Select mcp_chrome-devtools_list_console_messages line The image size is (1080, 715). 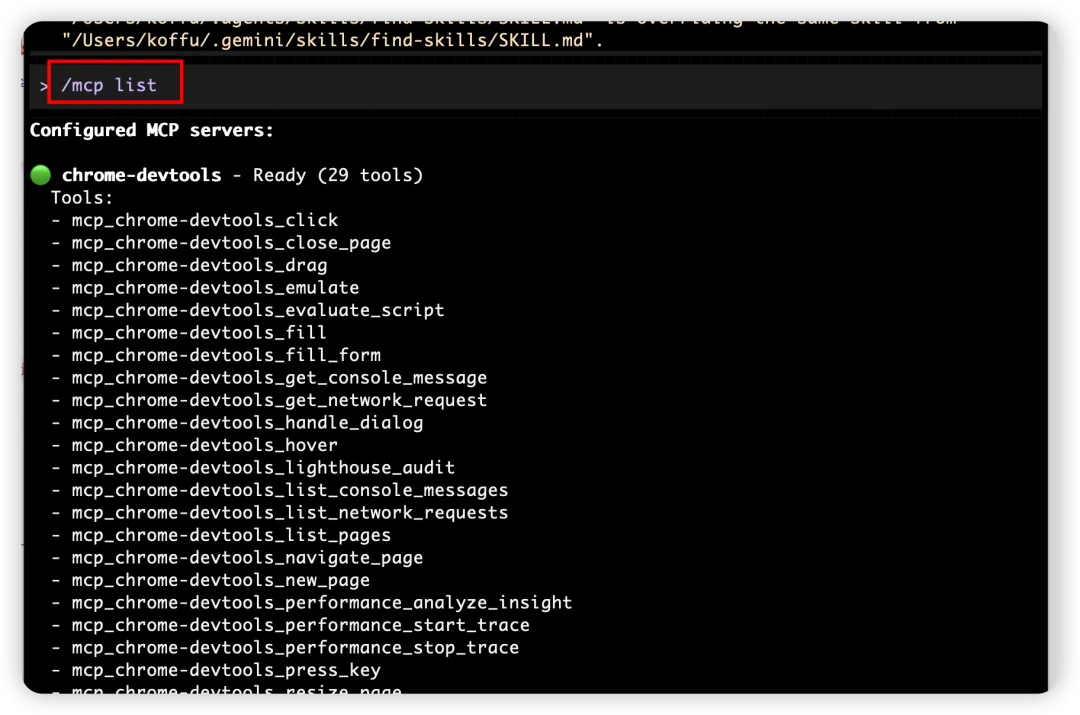289,490
